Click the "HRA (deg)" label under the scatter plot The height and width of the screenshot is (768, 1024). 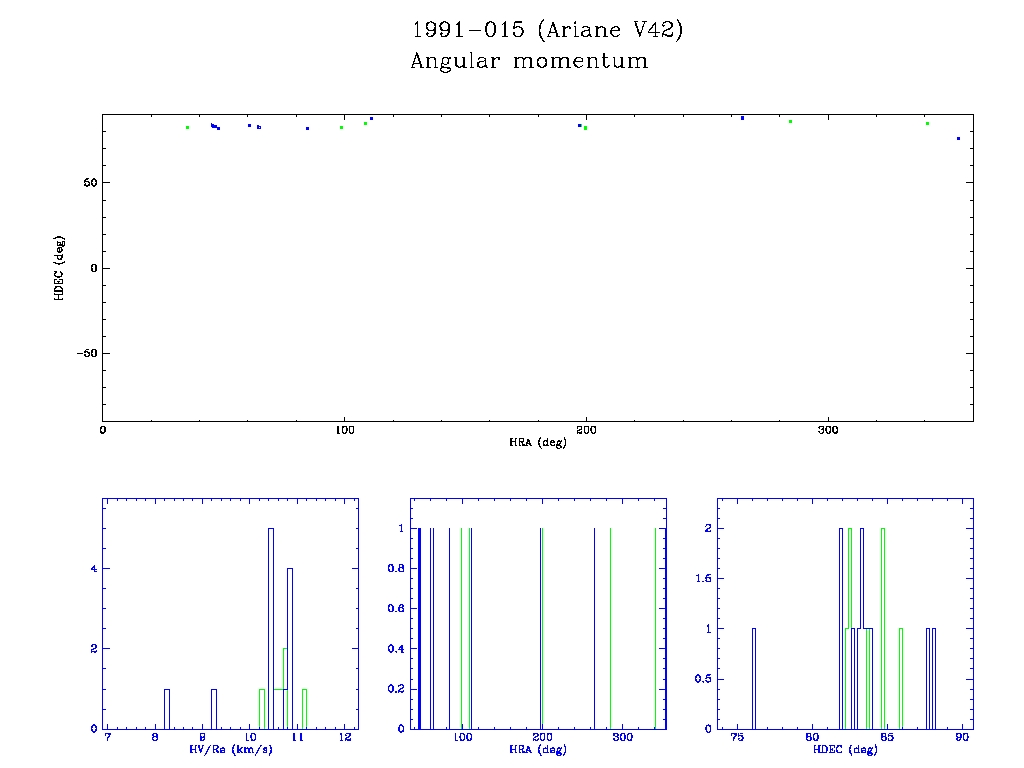tap(537, 442)
